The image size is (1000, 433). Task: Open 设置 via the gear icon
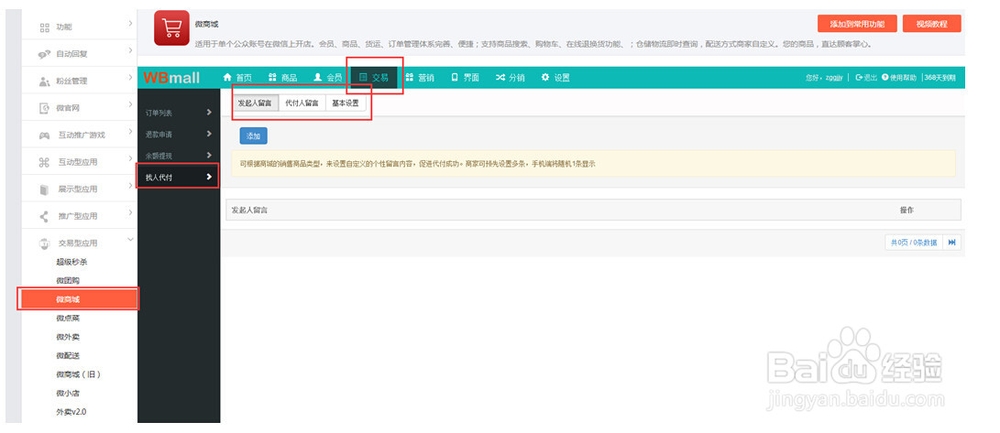pos(545,77)
